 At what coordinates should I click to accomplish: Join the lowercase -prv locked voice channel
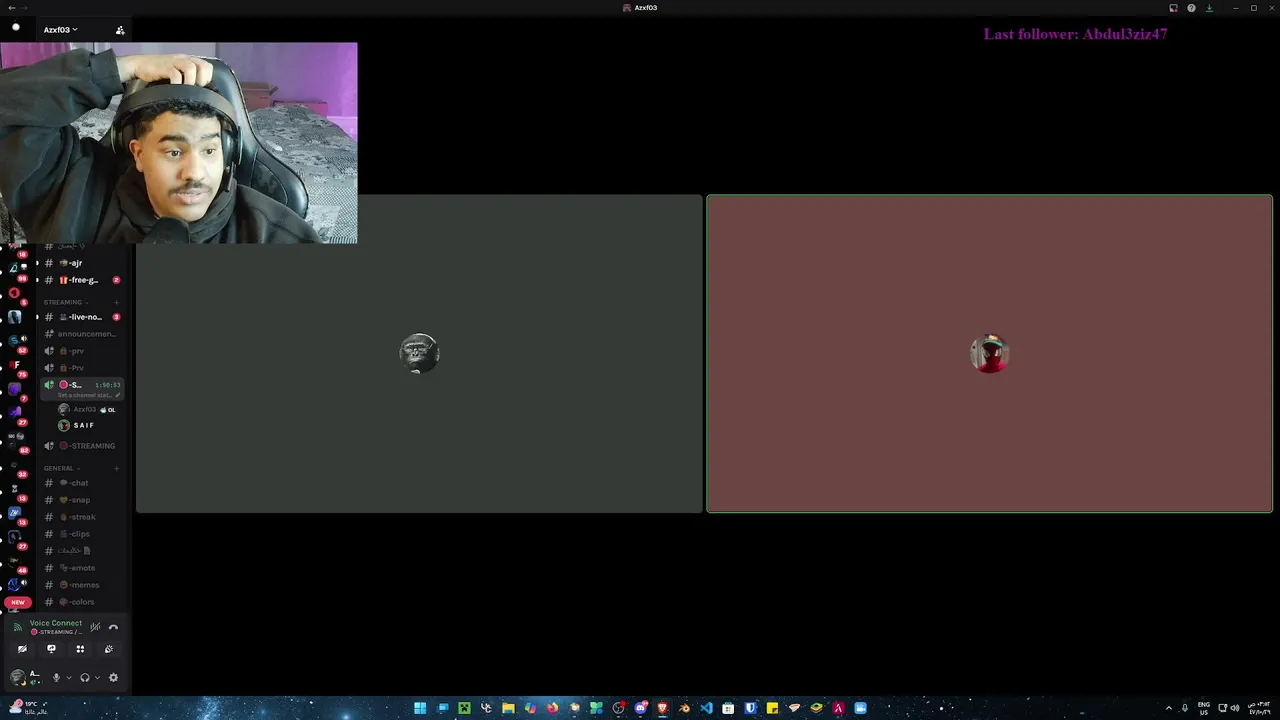click(80, 351)
